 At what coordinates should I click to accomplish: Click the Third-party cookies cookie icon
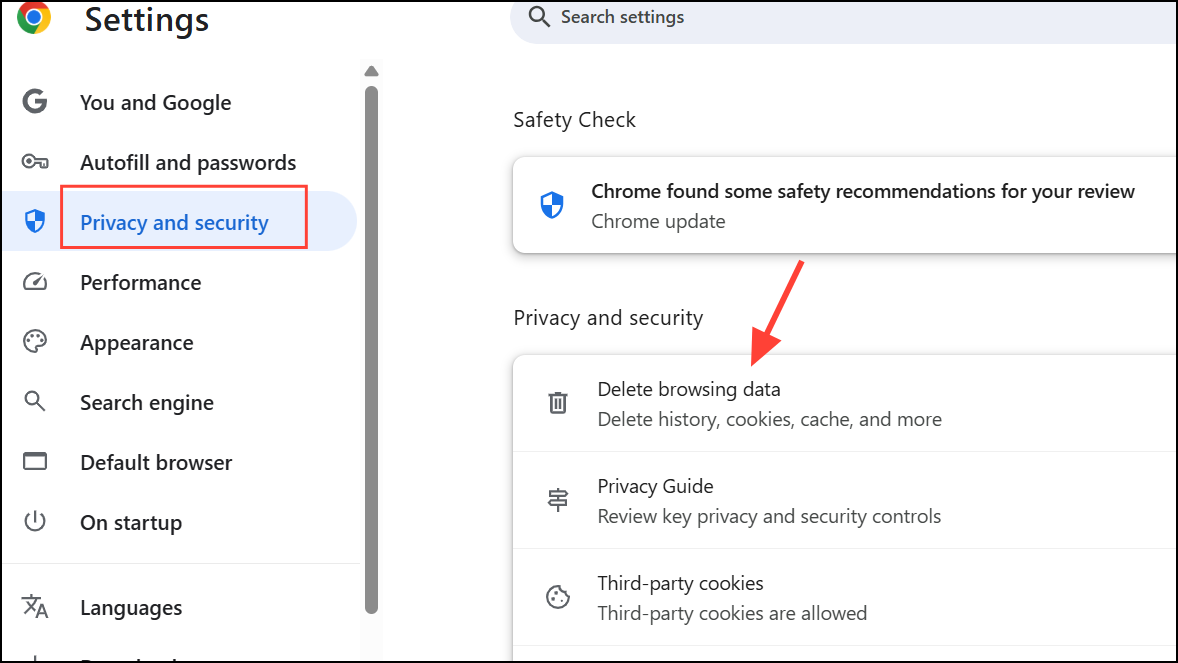pyautogui.click(x=557, y=597)
